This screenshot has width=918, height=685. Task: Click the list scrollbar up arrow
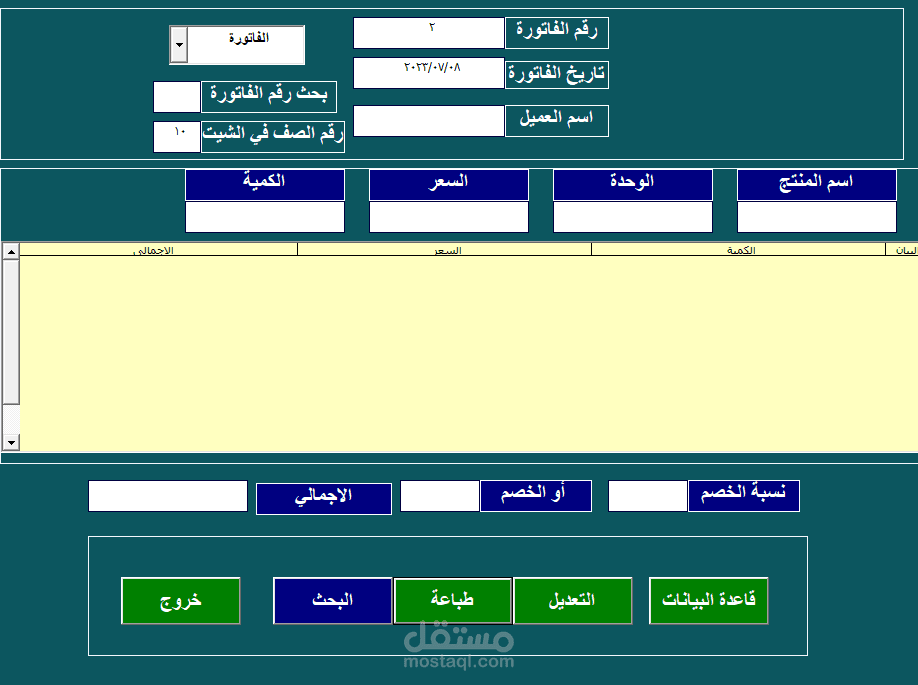pyautogui.click(x=11, y=251)
